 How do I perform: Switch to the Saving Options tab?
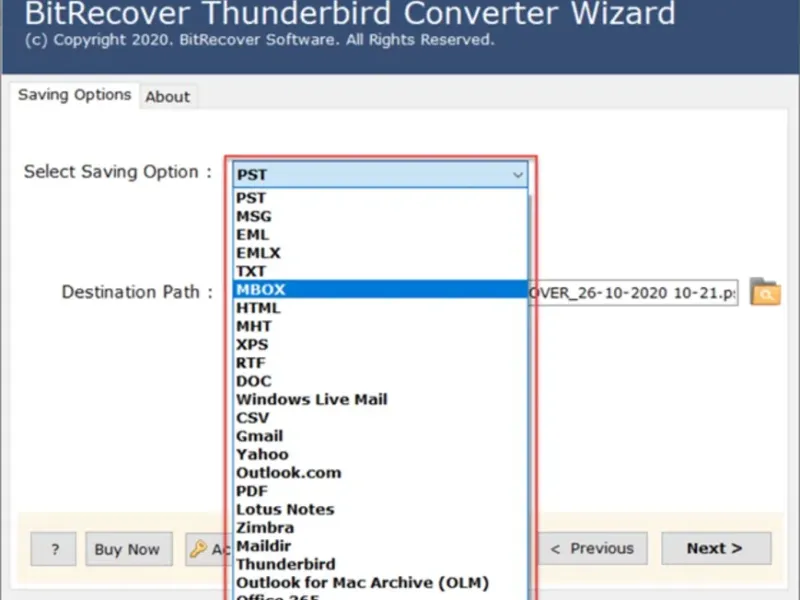pyautogui.click(x=74, y=95)
